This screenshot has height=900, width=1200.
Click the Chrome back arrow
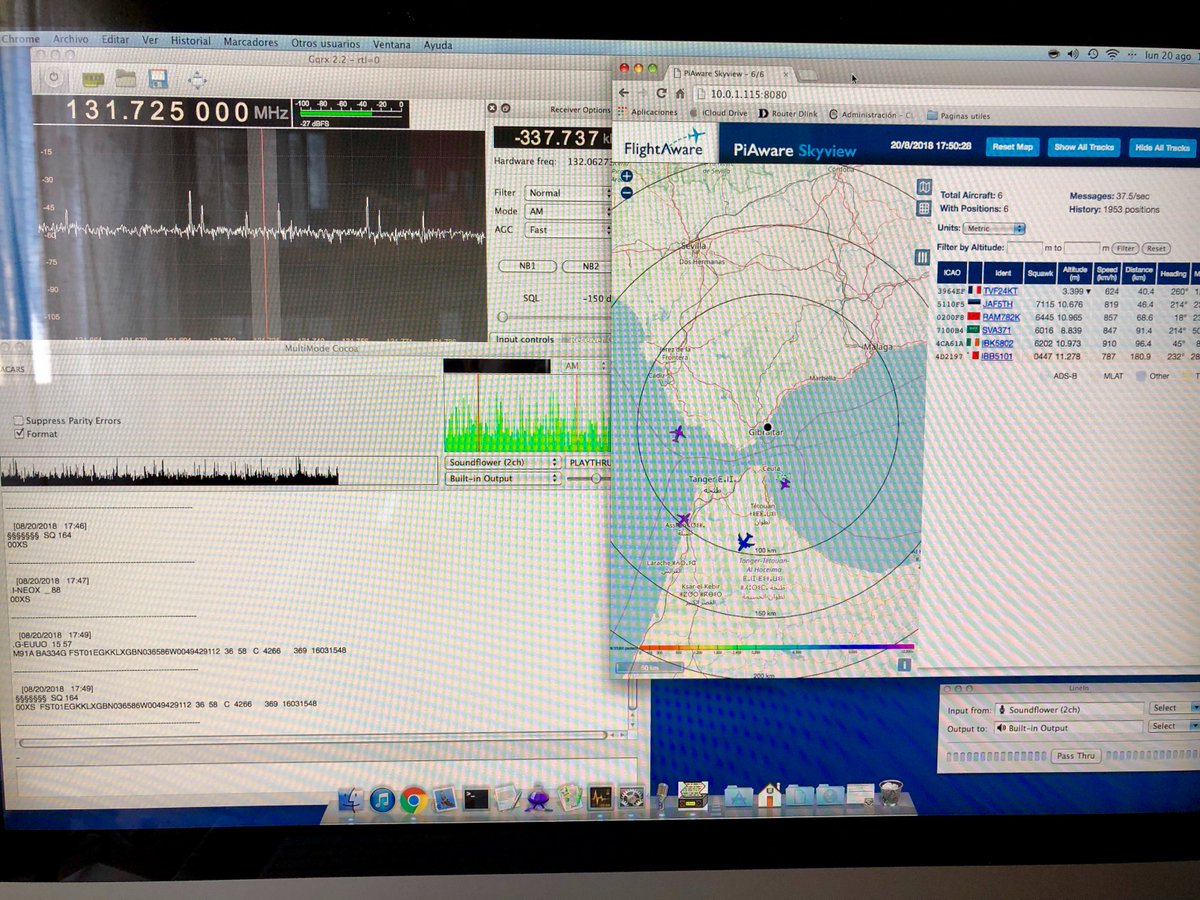coord(624,93)
